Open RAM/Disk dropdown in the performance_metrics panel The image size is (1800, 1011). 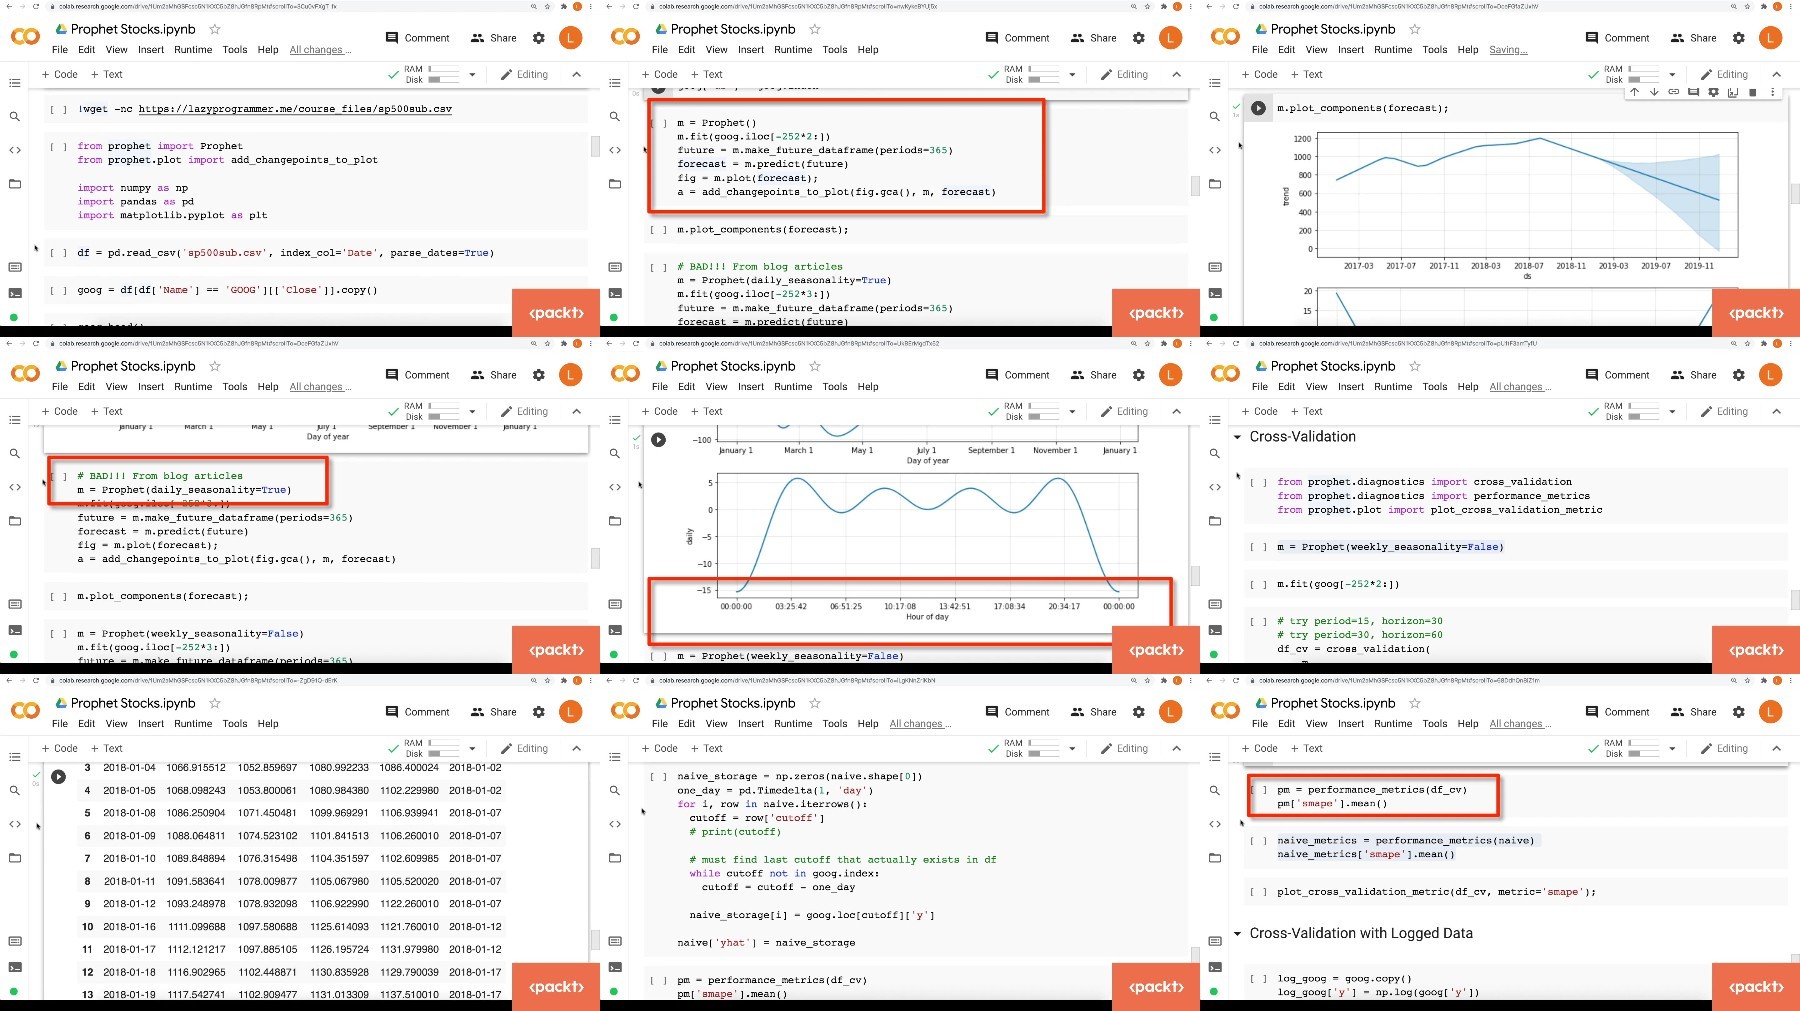1672,748
